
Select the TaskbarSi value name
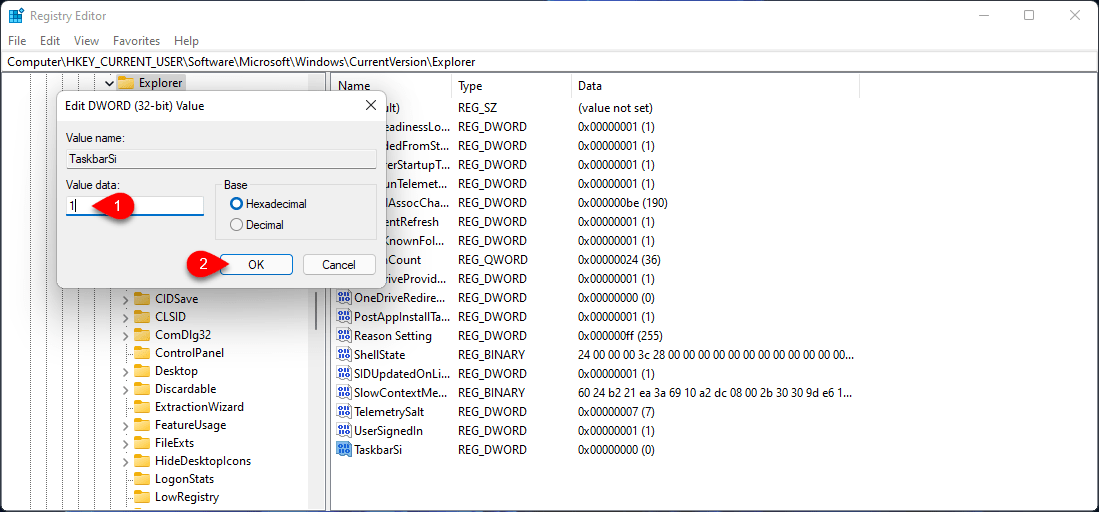tap(378, 449)
